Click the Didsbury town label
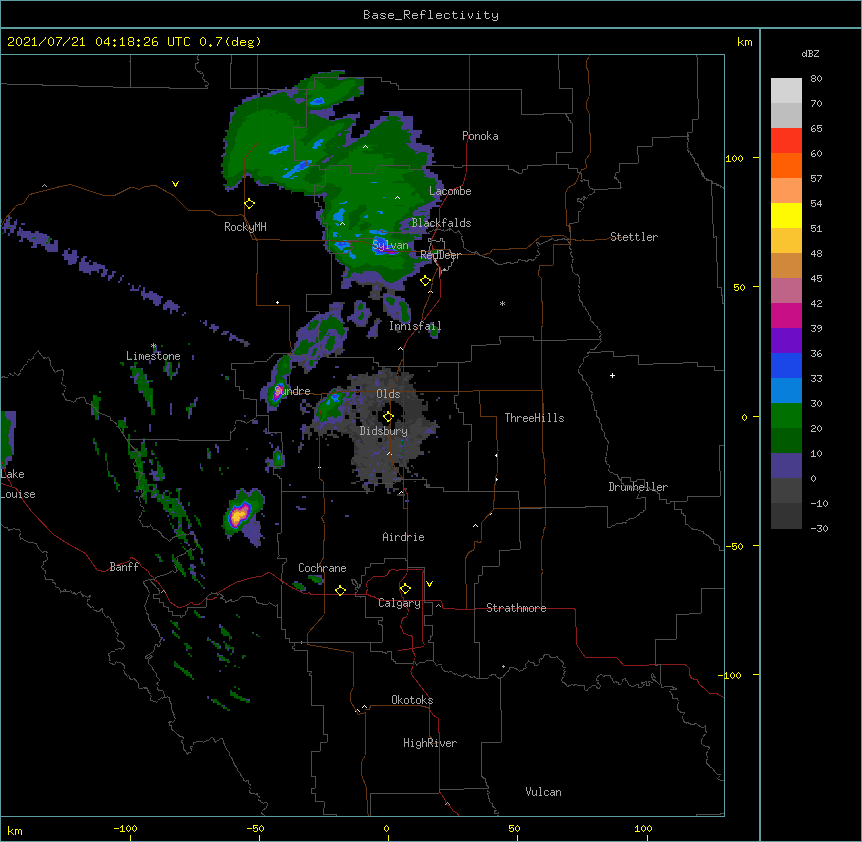 coord(383,431)
